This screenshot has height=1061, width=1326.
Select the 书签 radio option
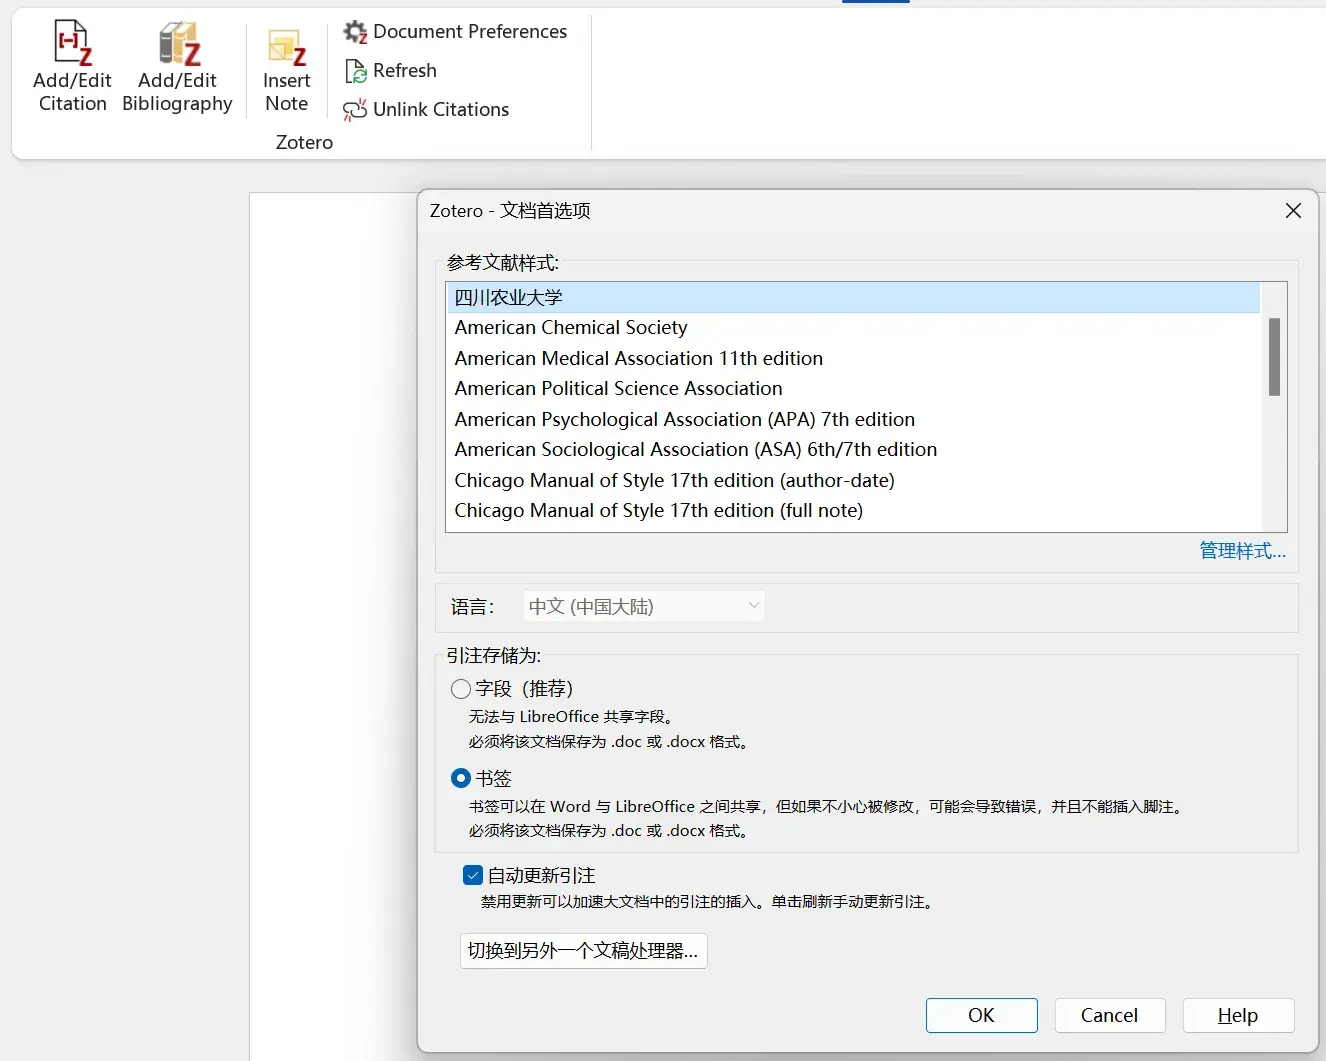point(461,778)
